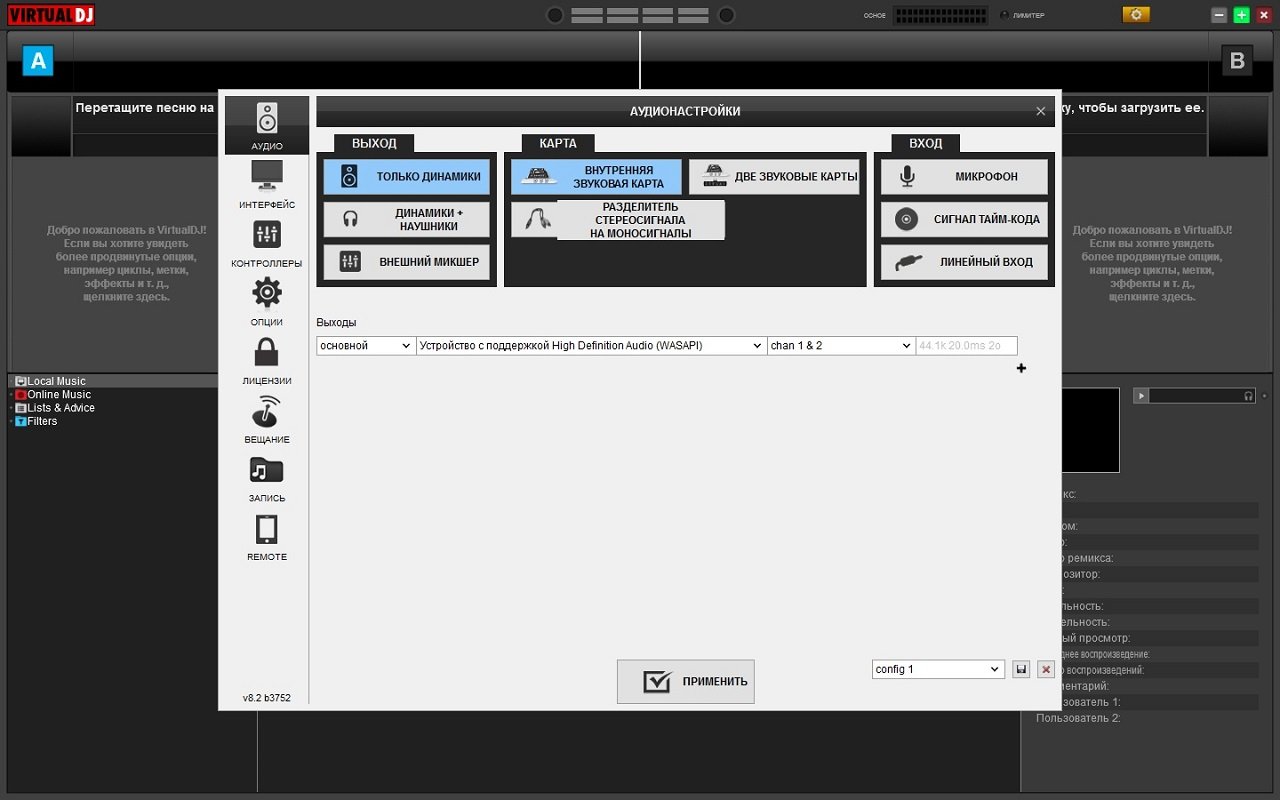Select the Speakers Only output option

[407, 177]
